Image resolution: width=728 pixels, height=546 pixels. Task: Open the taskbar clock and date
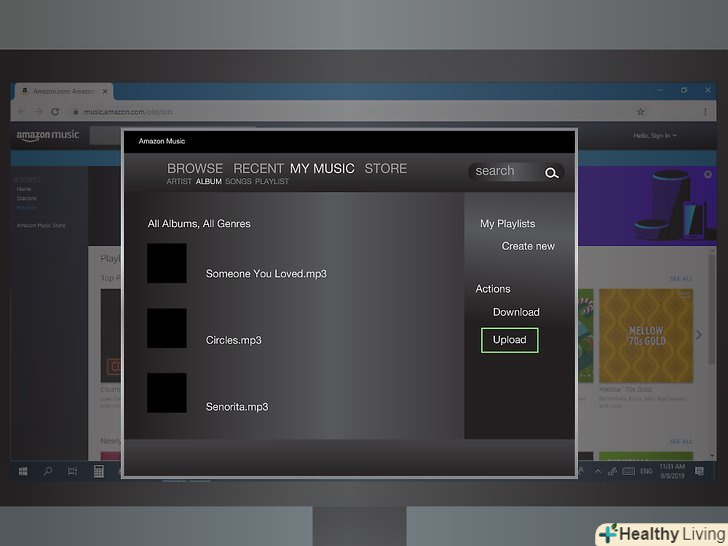pos(672,471)
